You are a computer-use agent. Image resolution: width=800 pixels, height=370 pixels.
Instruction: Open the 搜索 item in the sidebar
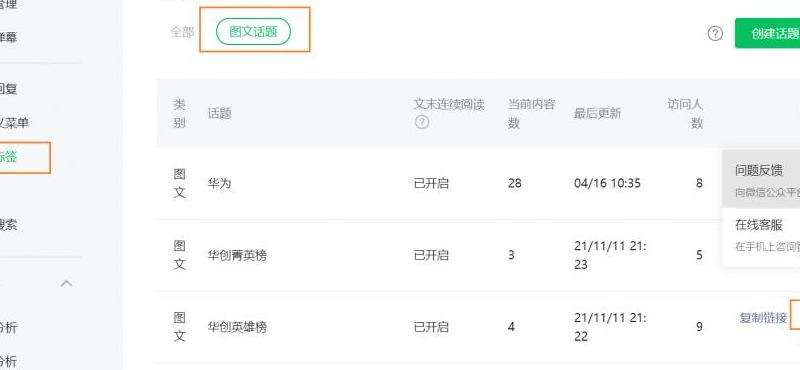9,225
